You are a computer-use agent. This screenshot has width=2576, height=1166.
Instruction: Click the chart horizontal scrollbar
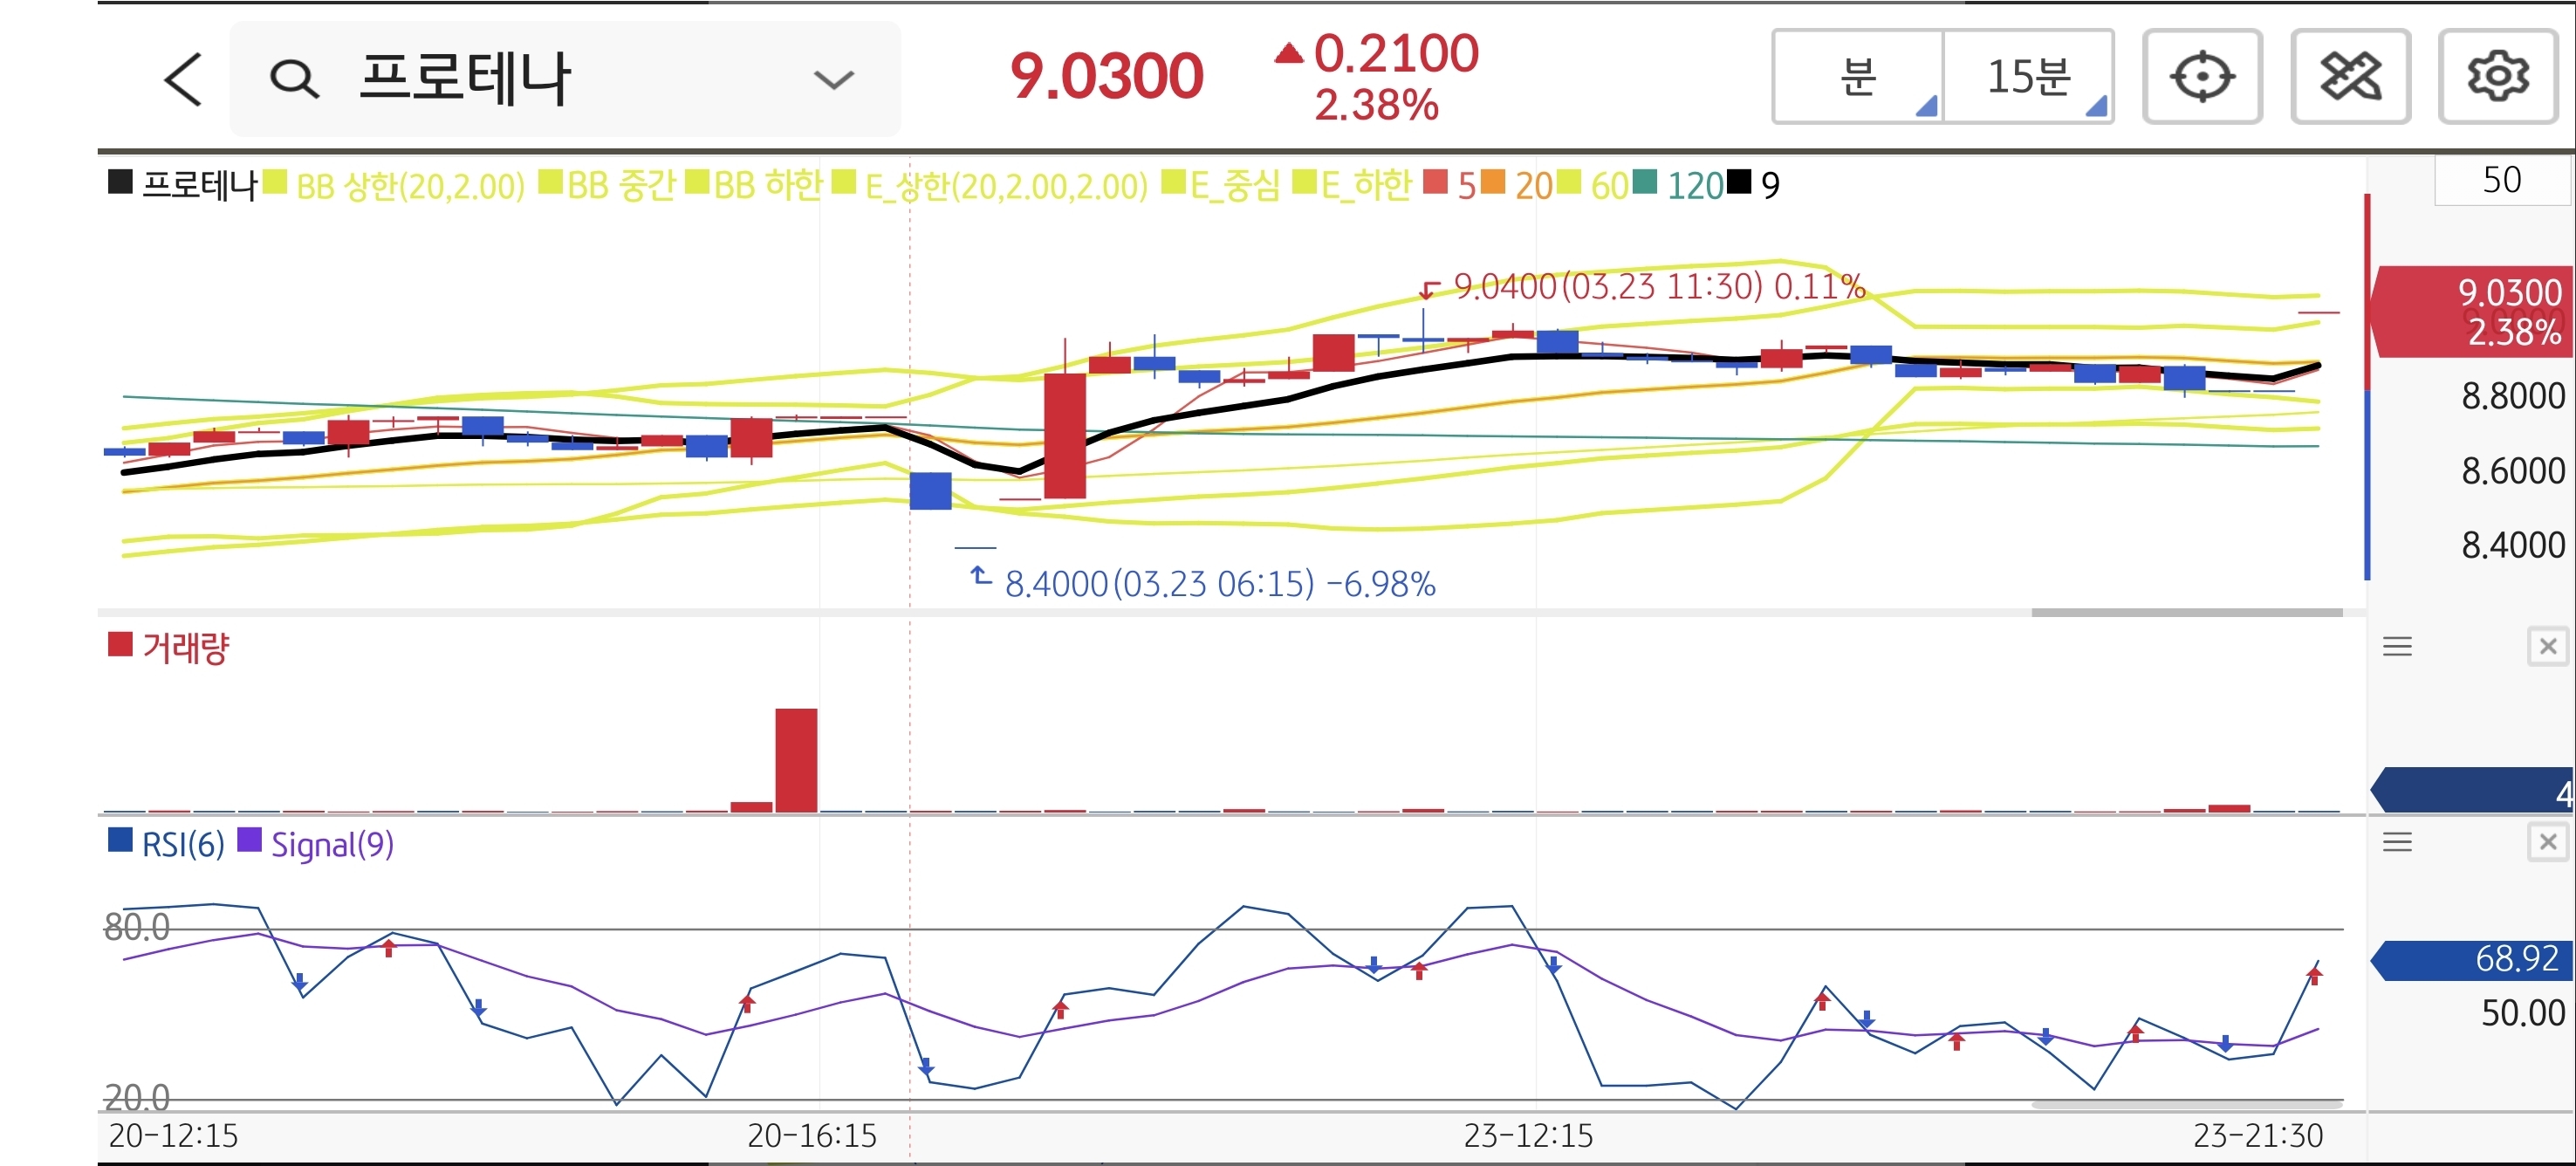tap(2186, 612)
